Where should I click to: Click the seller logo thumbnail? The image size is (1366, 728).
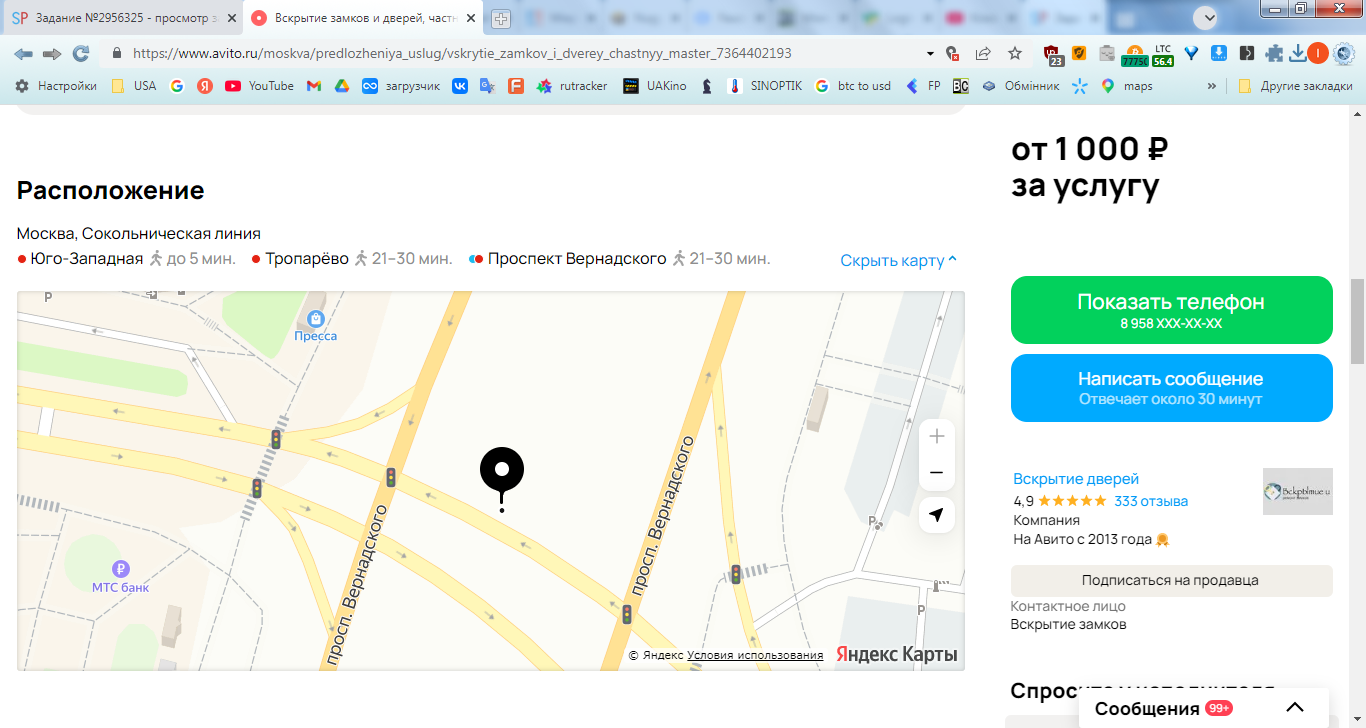(1298, 492)
